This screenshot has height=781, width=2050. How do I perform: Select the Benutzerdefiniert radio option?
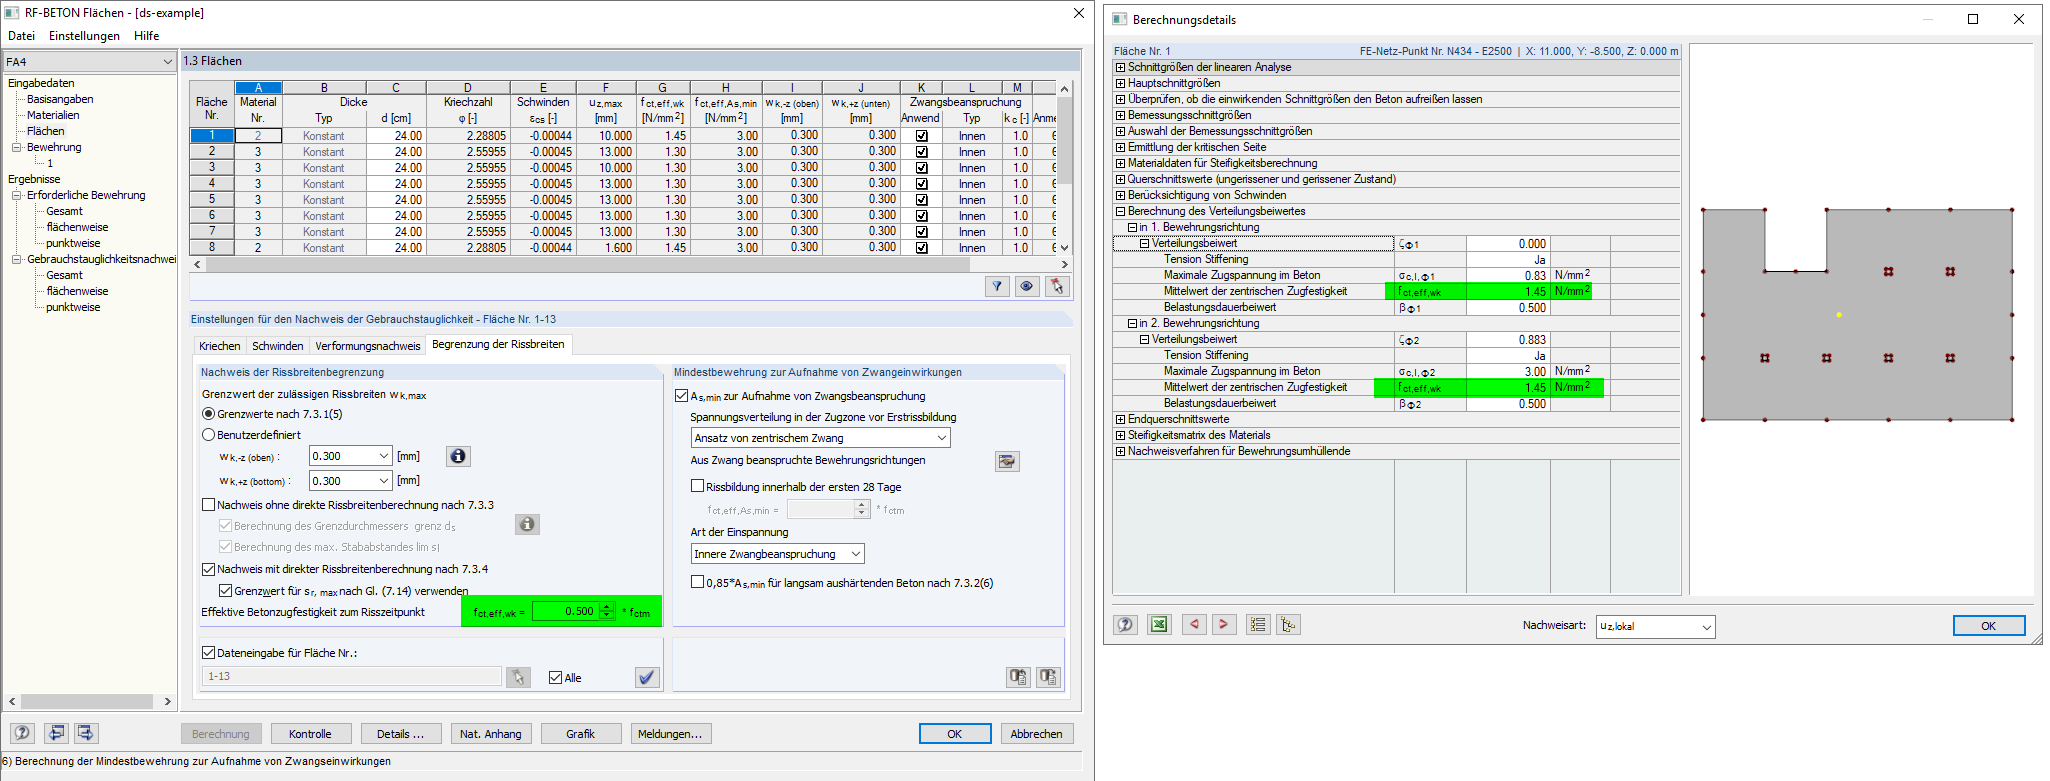(x=208, y=435)
